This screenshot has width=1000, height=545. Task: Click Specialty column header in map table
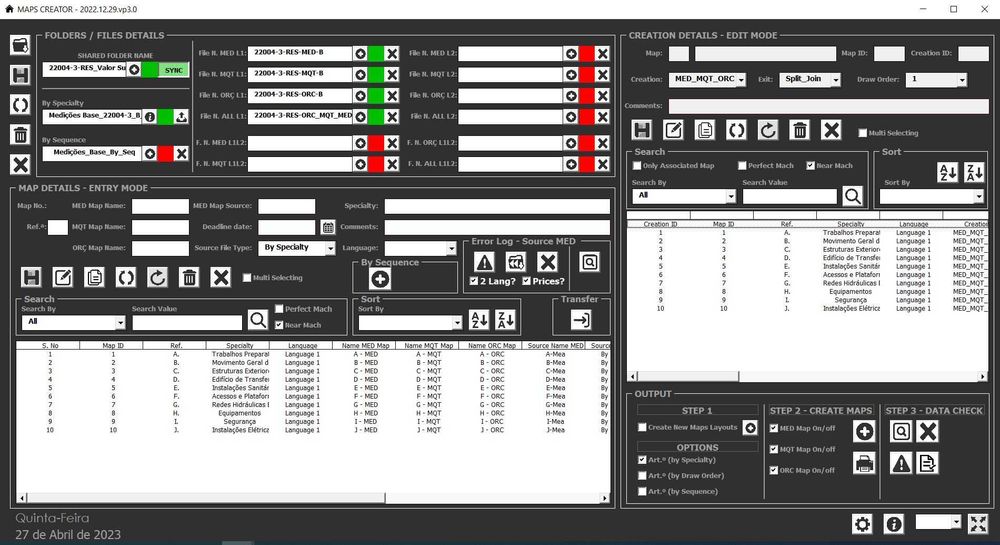coord(240,345)
